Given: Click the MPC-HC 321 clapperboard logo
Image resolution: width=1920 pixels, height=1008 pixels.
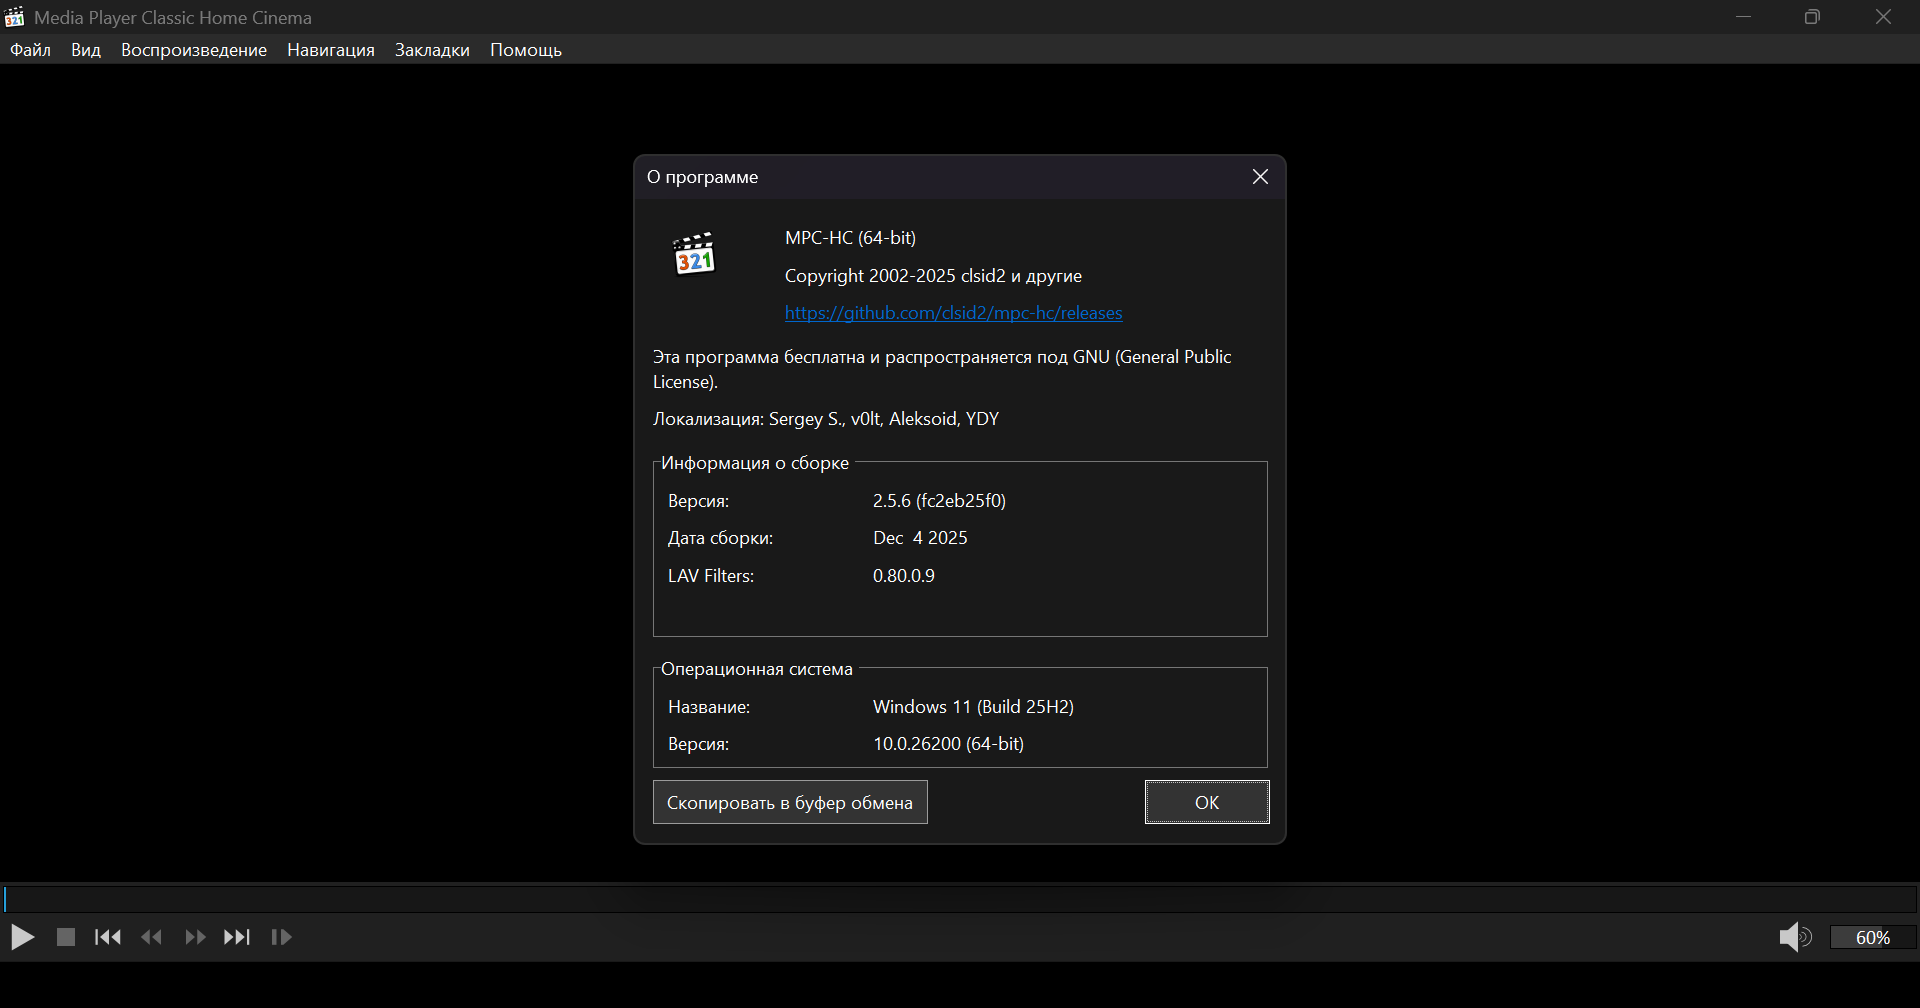Looking at the screenshot, I should point(694,254).
